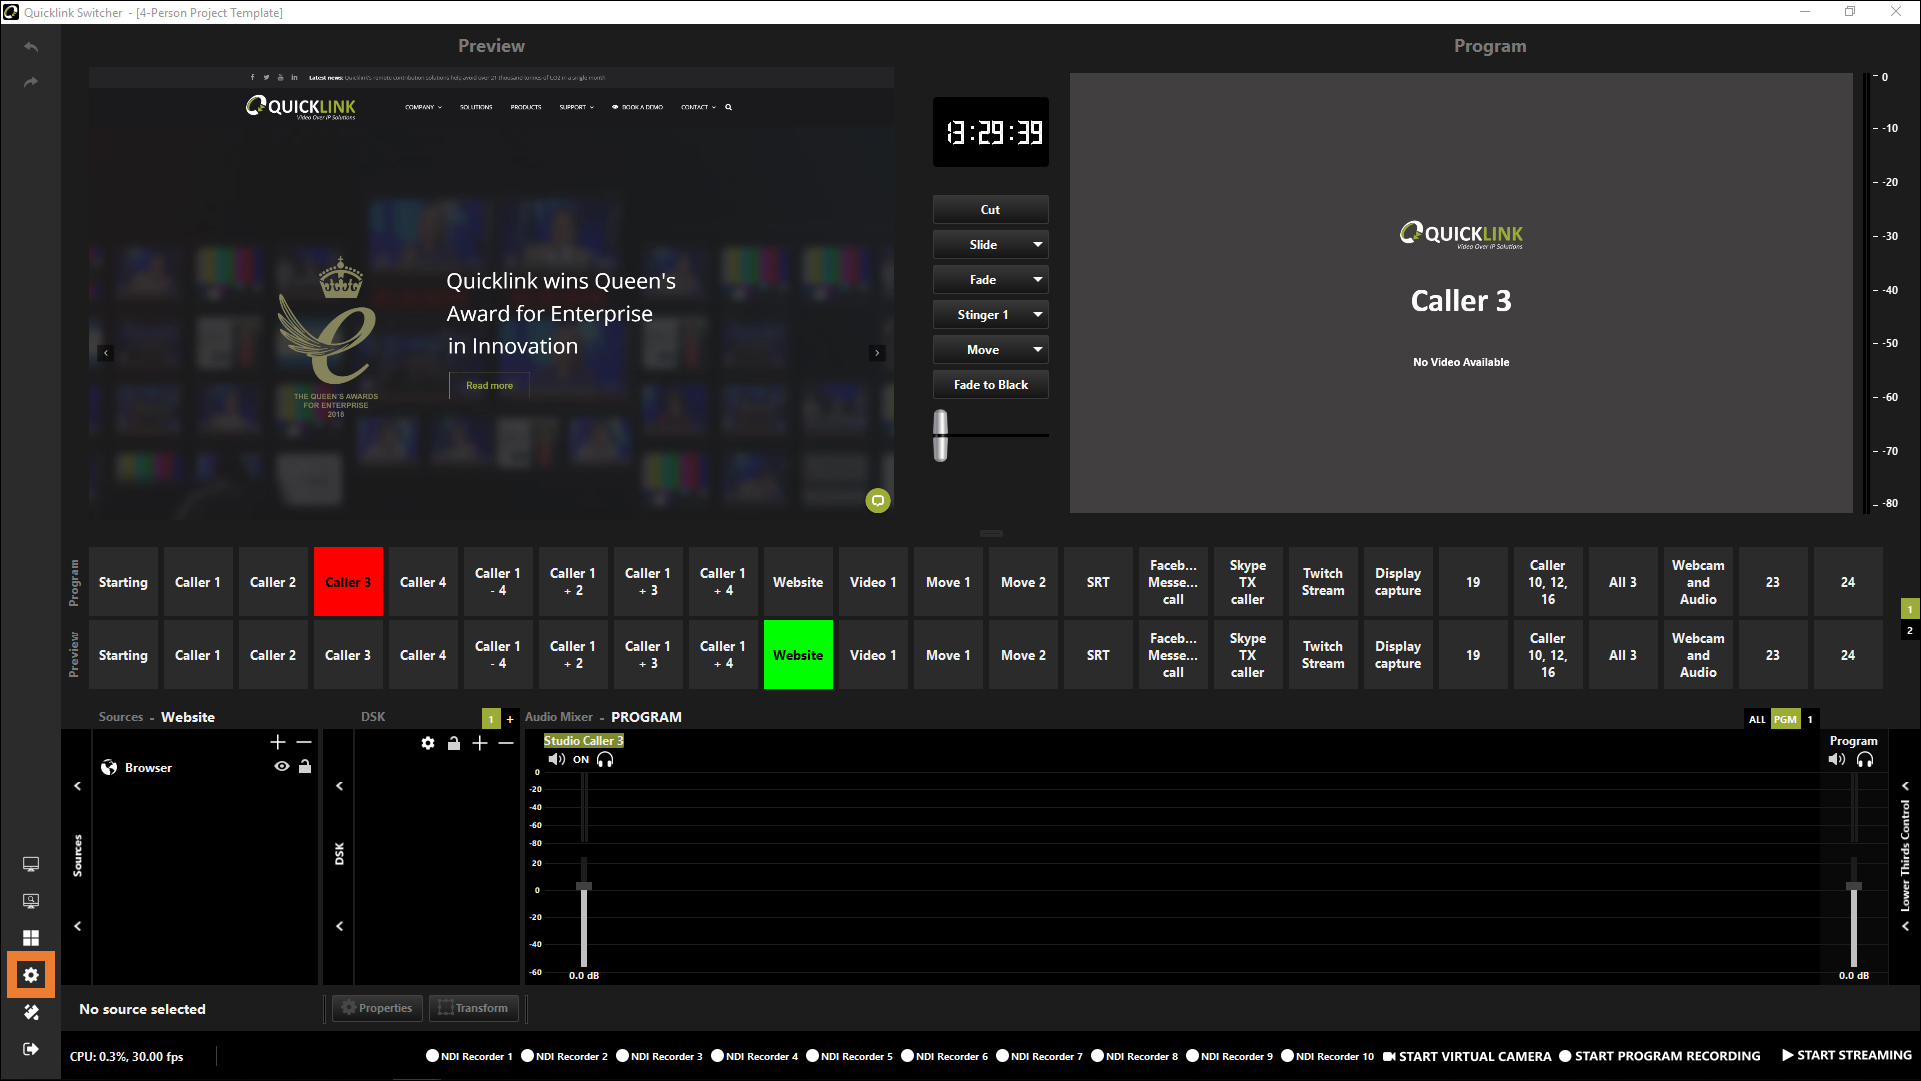Image resolution: width=1921 pixels, height=1081 pixels.
Task: Add a new source with plus icon
Action: (x=278, y=742)
